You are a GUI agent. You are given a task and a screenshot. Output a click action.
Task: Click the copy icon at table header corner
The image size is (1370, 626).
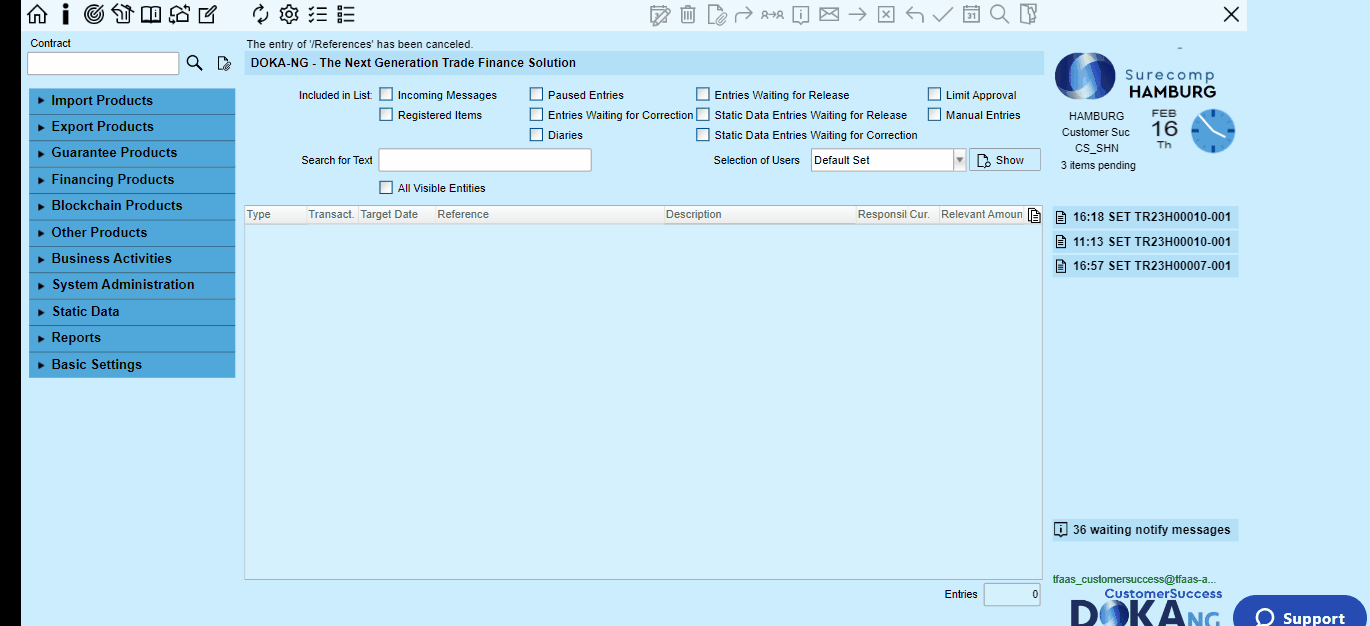pyautogui.click(x=1034, y=215)
